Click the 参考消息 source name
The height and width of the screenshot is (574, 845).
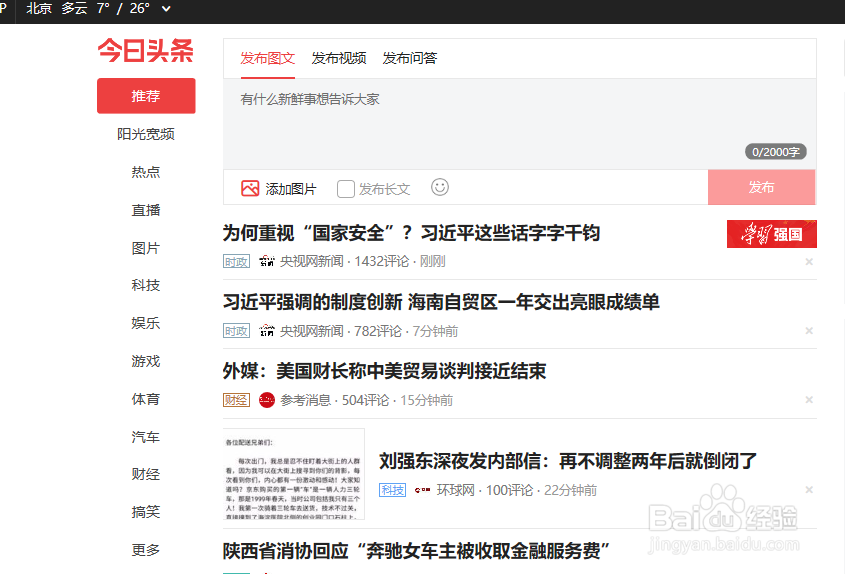[x=305, y=400]
